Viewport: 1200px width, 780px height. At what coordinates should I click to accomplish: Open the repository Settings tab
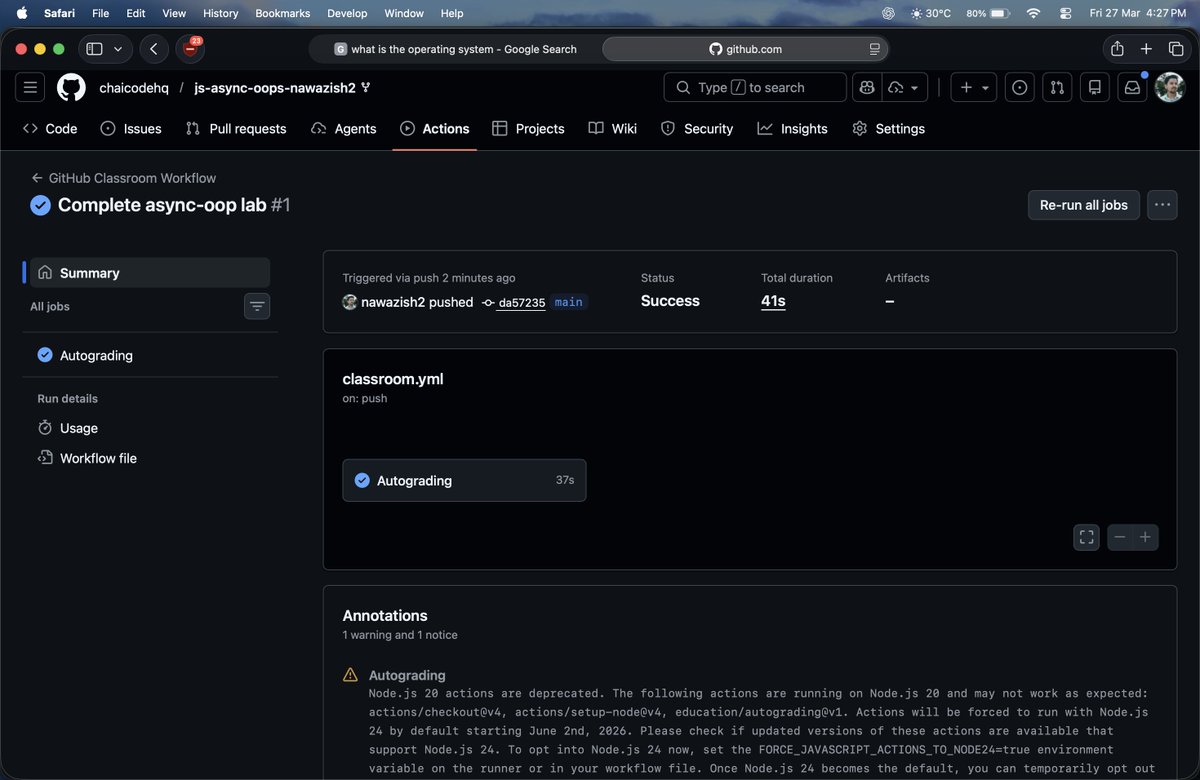888,129
